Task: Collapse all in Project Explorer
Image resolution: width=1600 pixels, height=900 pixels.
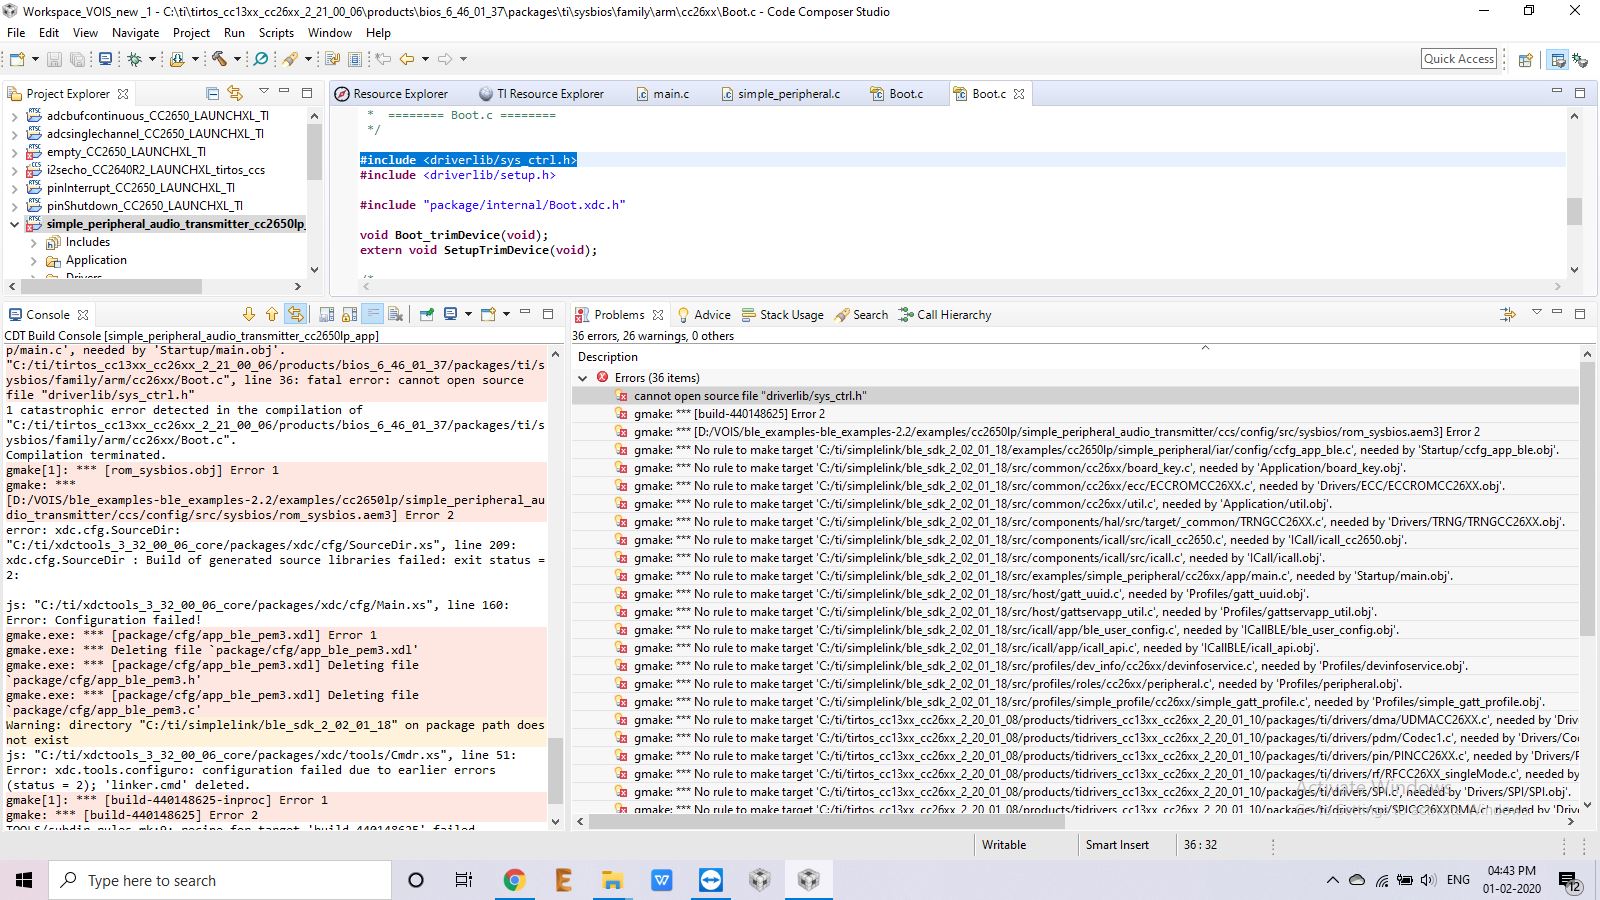Action: click(212, 93)
